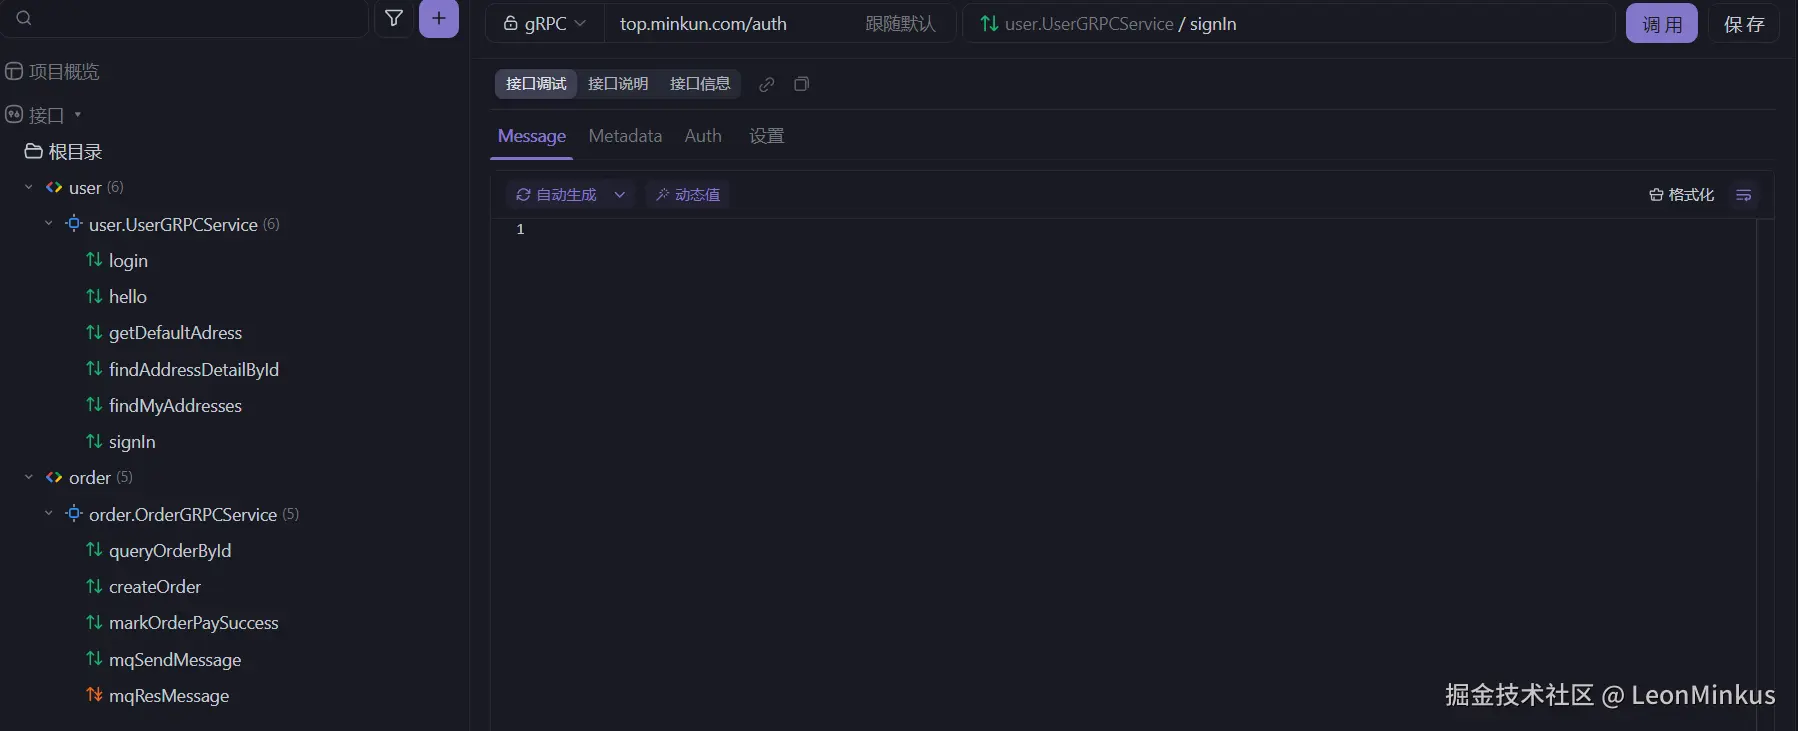Toggle word wrap icon beside 格式化
Screen dimensions: 1798x731
tap(1743, 195)
